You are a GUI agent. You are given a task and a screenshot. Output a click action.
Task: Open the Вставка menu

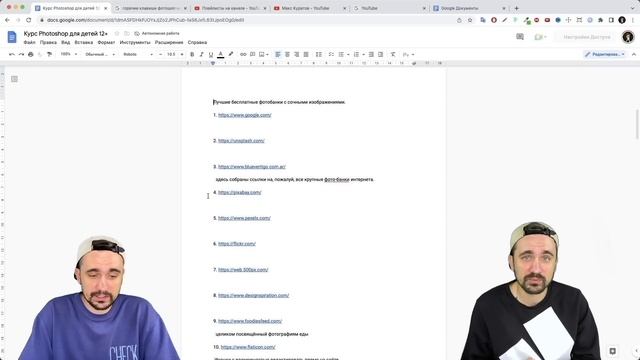click(84, 42)
